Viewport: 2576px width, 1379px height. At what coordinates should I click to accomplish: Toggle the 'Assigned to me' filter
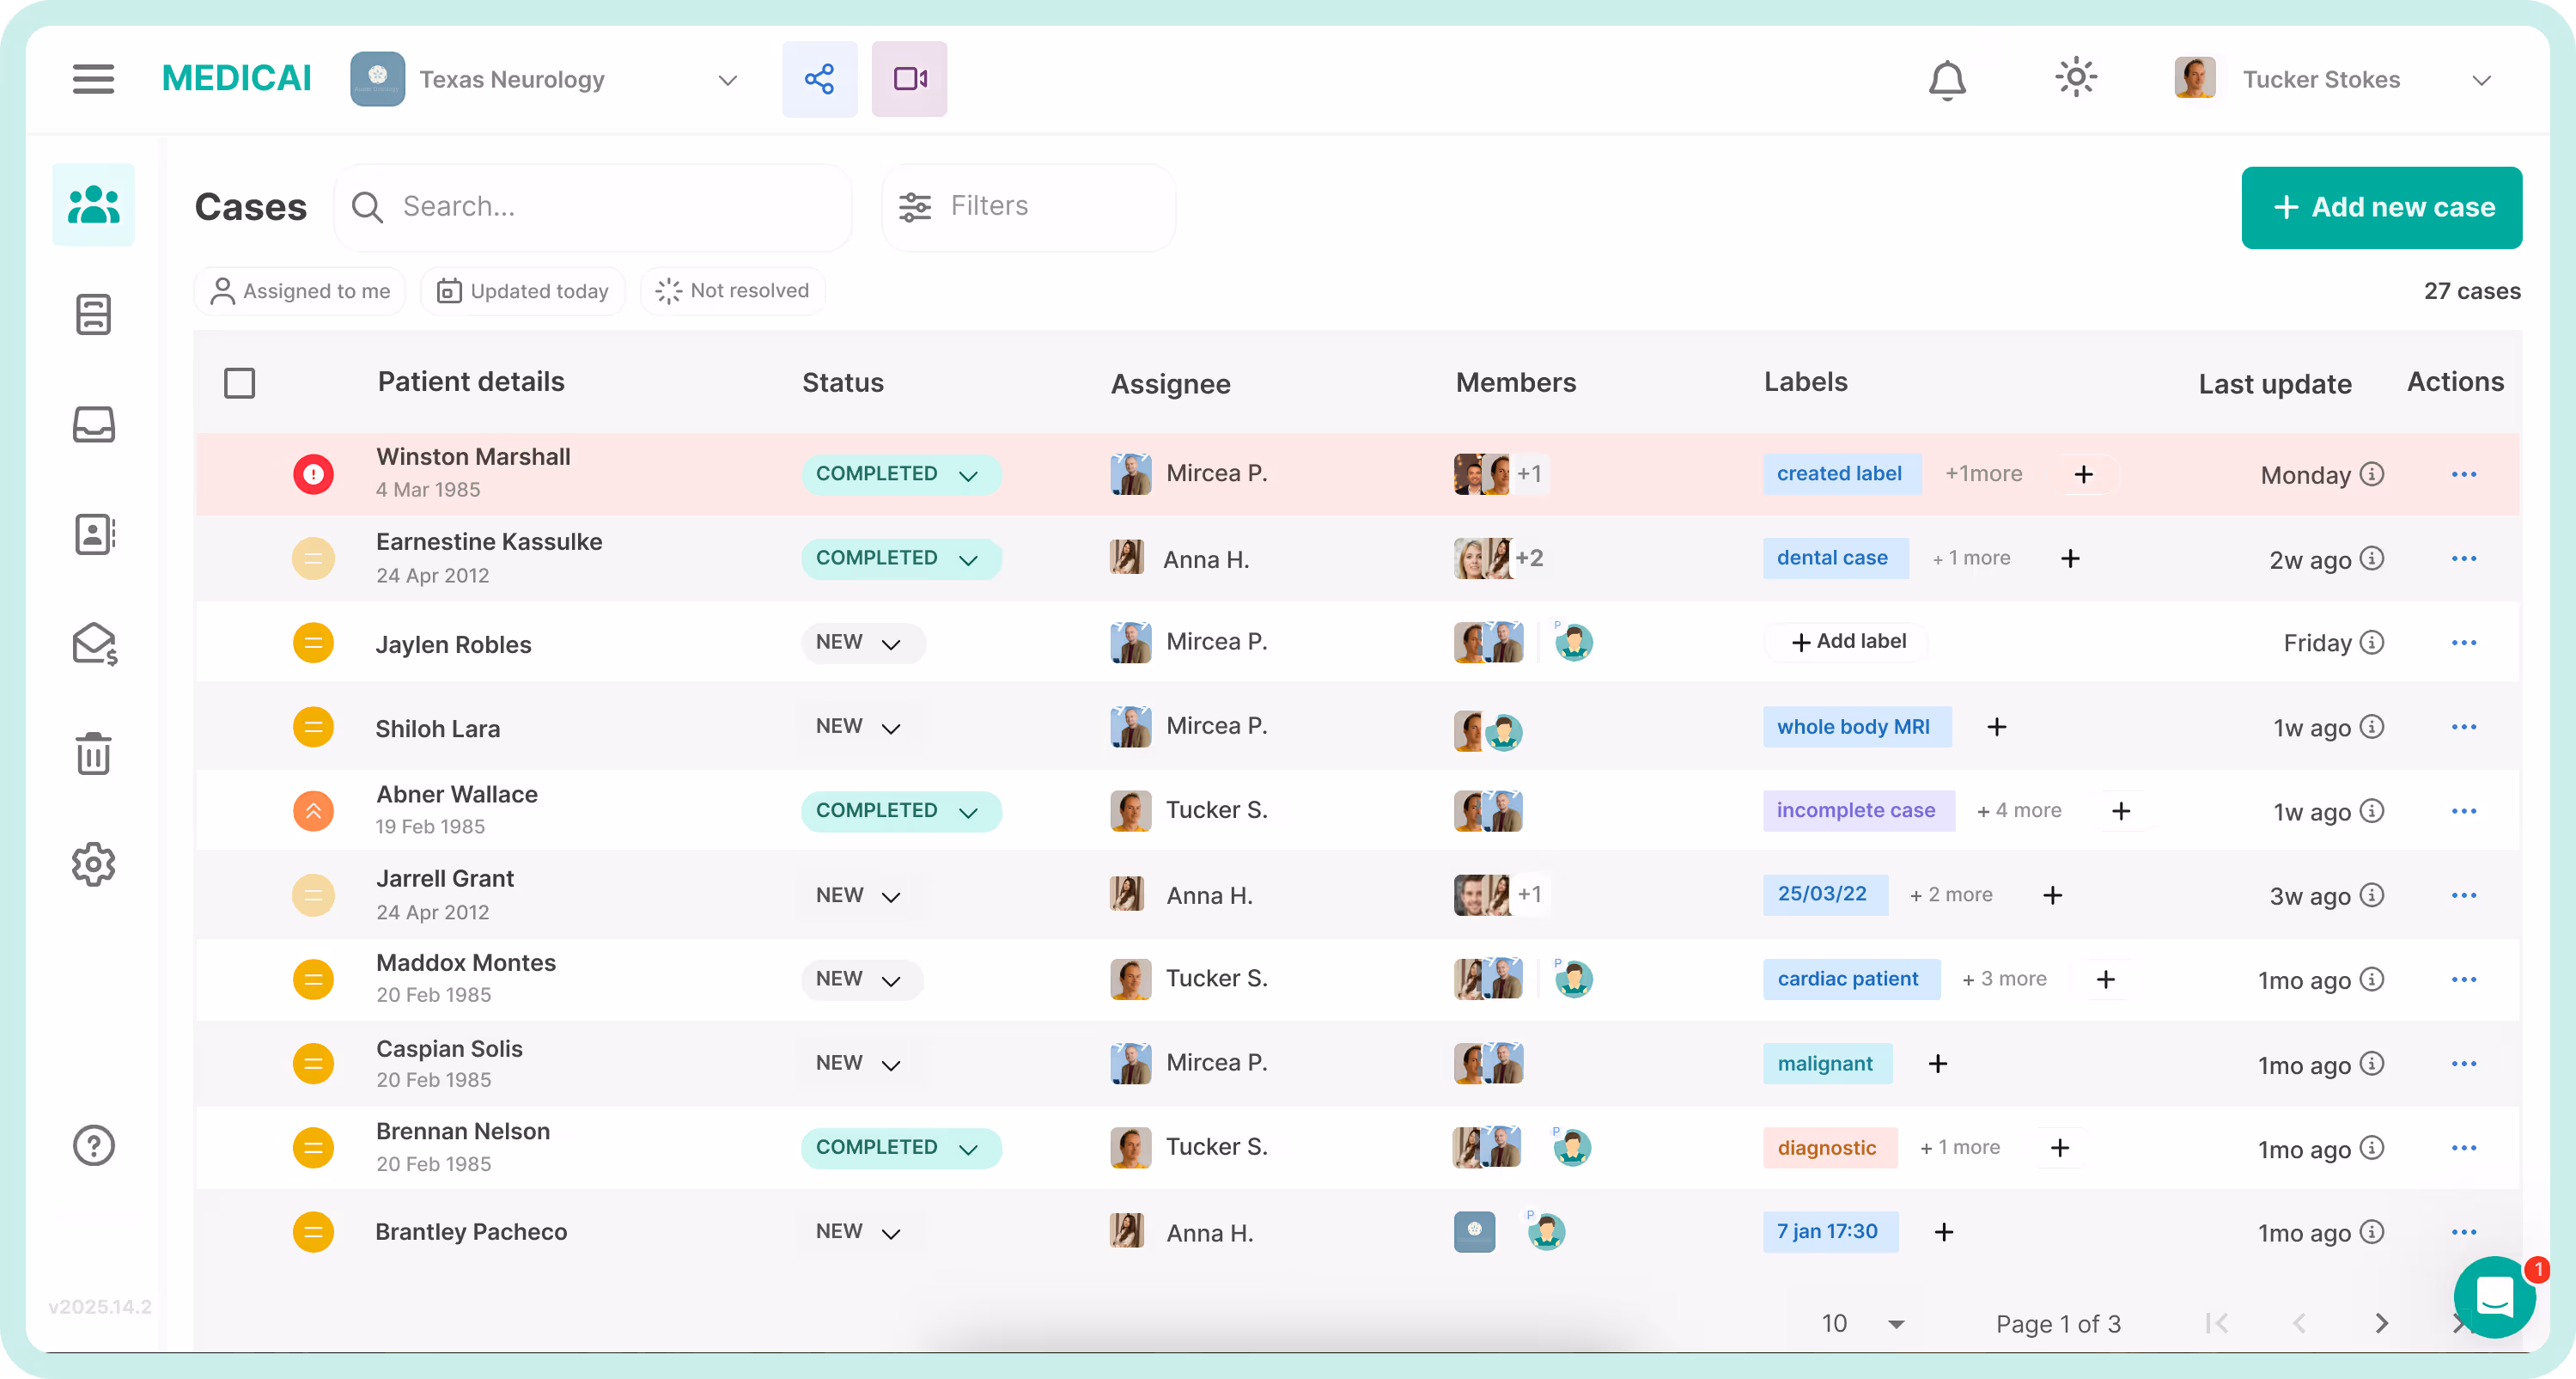(x=300, y=291)
